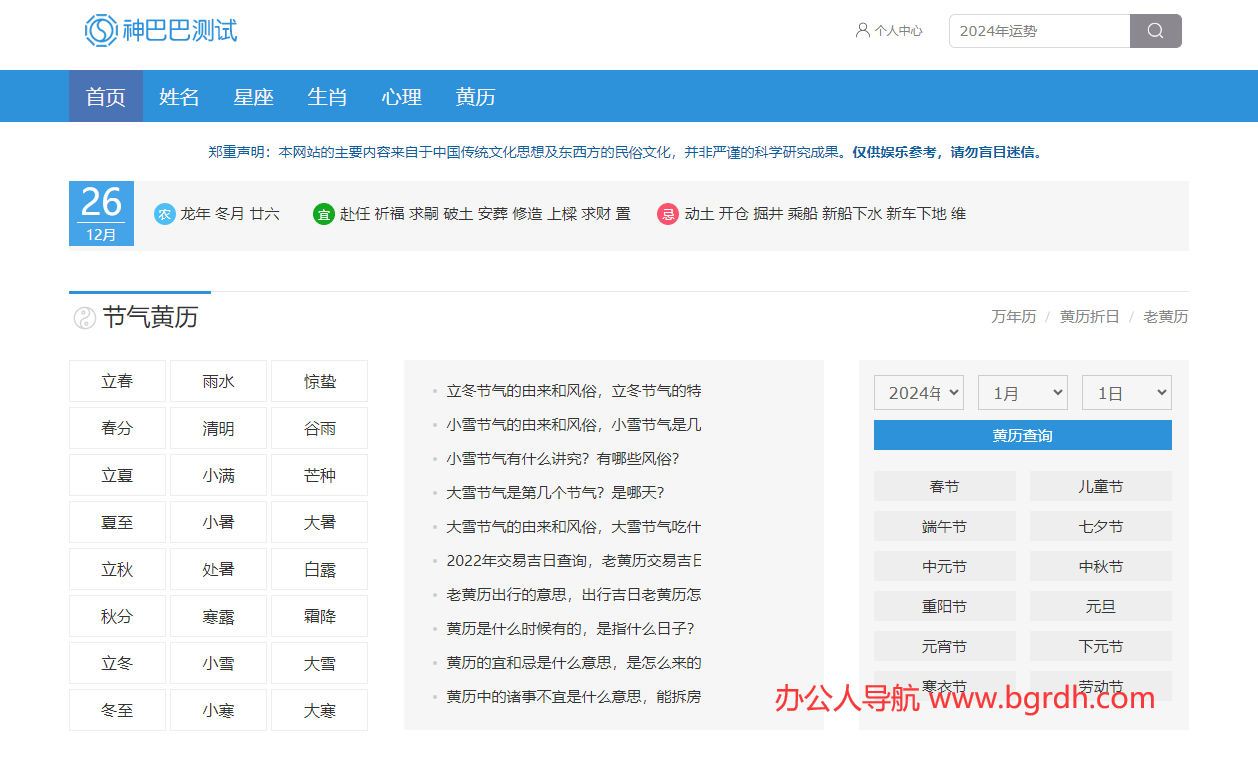Select the 冬至 solar term cell

tap(117, 711)
